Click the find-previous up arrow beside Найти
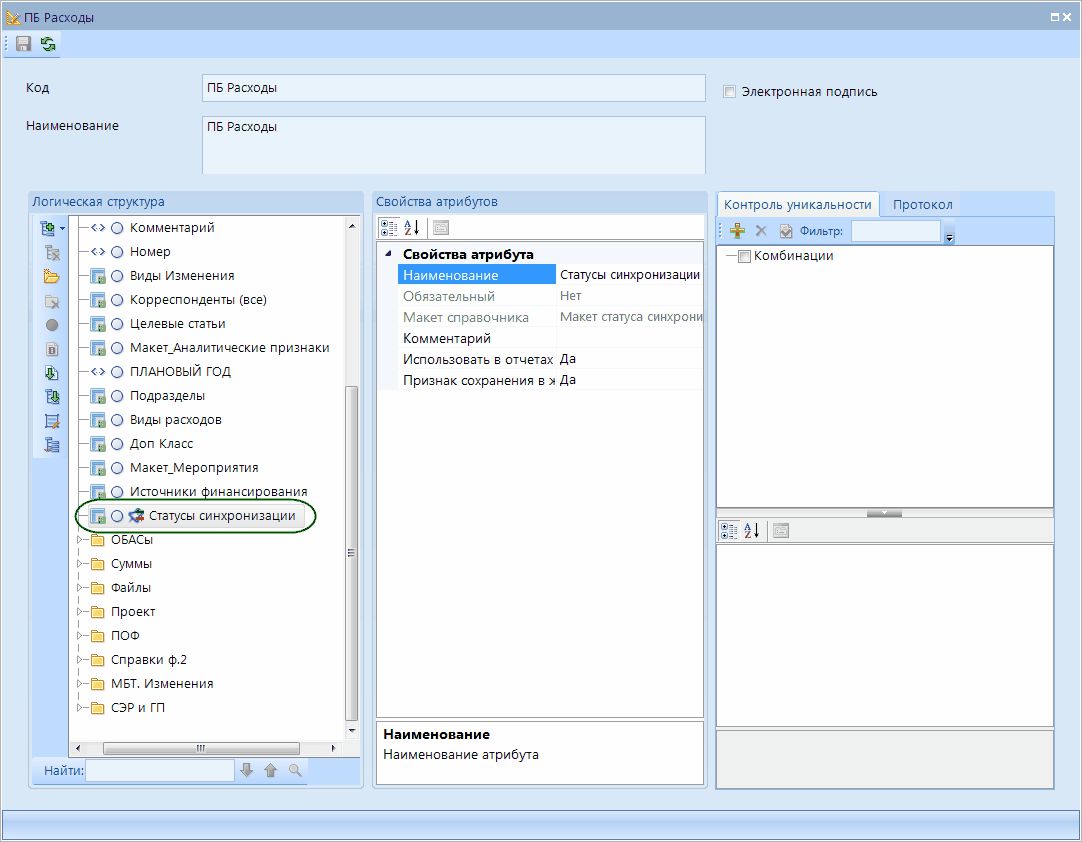 270,770
